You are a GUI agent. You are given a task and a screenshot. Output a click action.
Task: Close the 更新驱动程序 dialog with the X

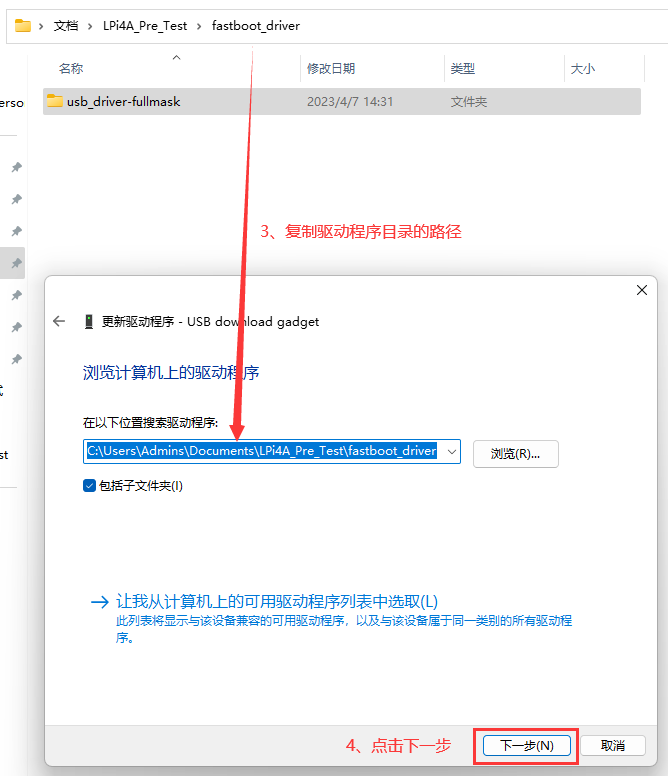click(642, 290)
